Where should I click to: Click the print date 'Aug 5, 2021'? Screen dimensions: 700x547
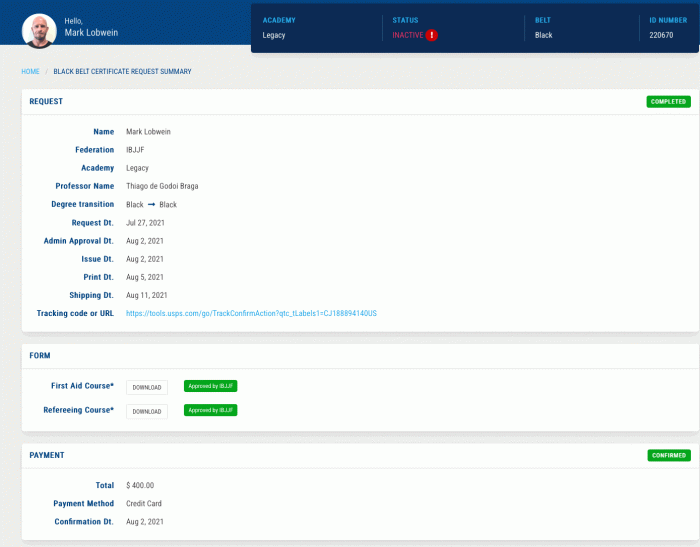(x=145, y=277)
